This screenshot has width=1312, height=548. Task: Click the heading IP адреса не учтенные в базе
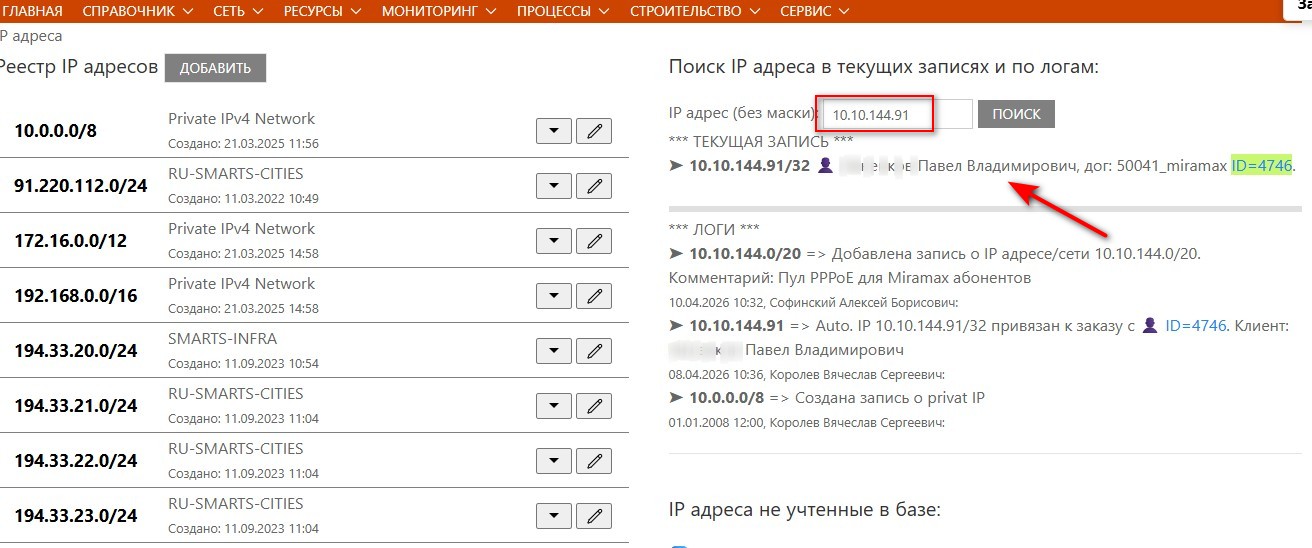pos(804,510)
